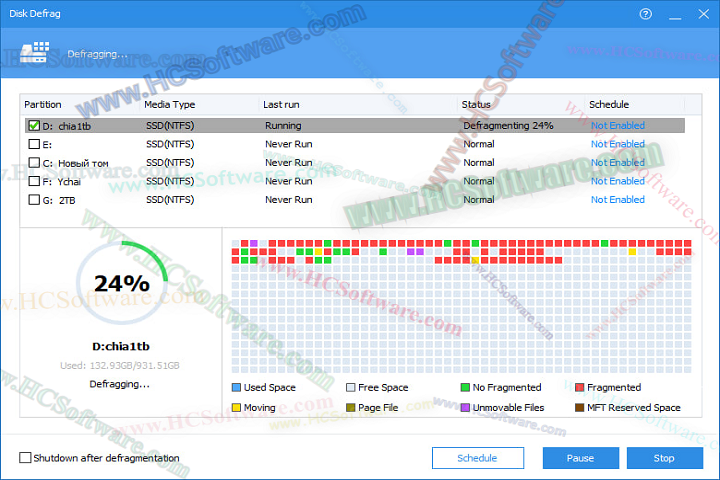Click the 'SSD(NTFS)' media type in D: row
Screen dimensions: 720x480
(170, 125)
